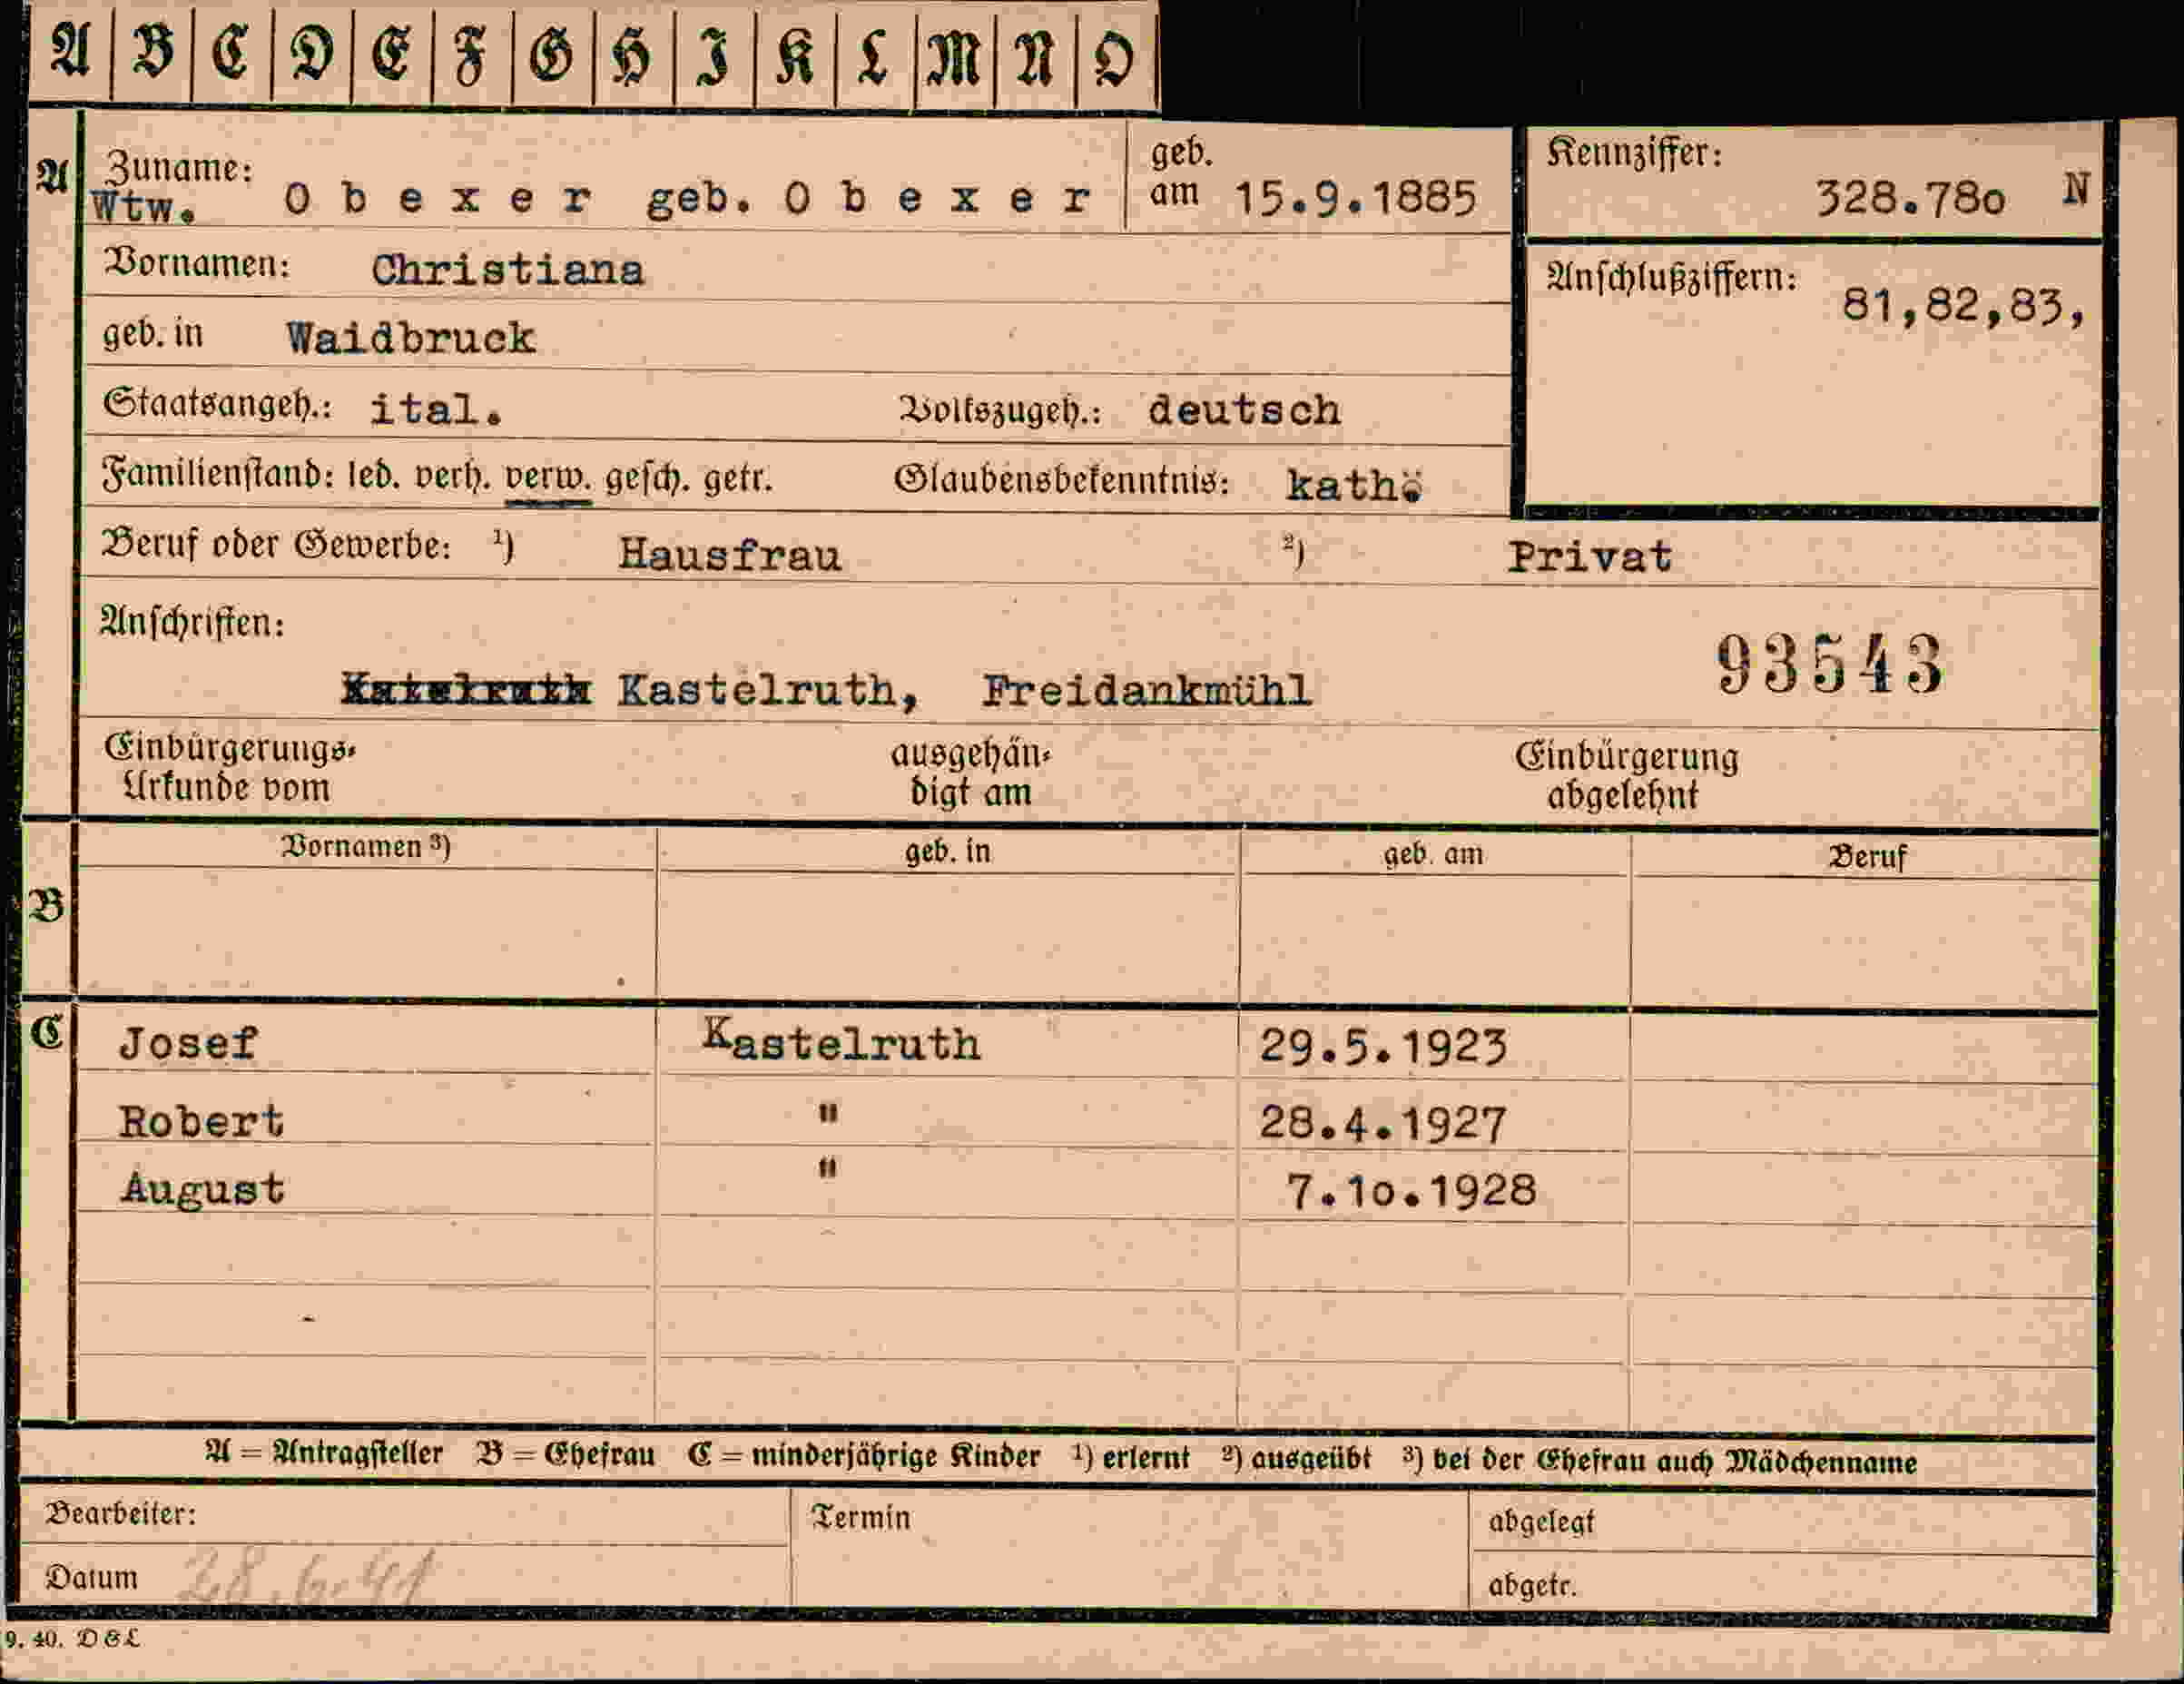Click the 'Beruf oder Gewerbe:' label
2184x1684 pixels.
pyautogui.click(x=277, y=544)
